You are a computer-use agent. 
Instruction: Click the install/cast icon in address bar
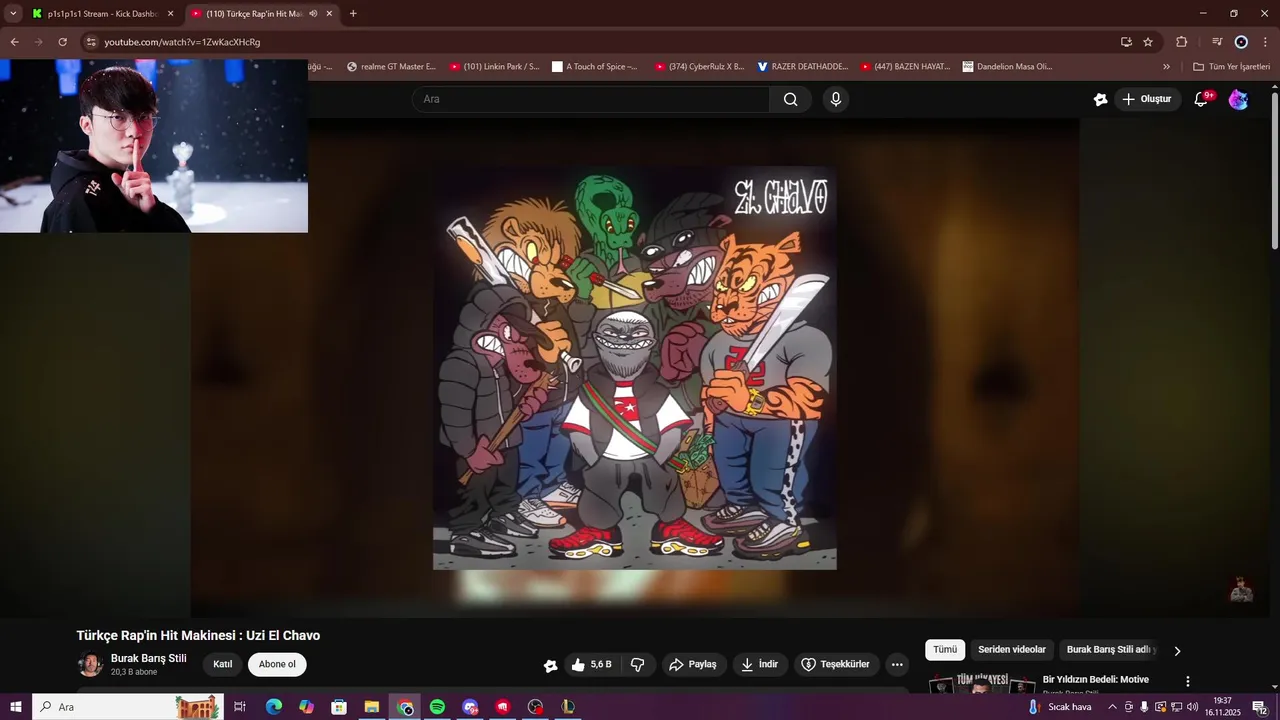(1126, 42)
